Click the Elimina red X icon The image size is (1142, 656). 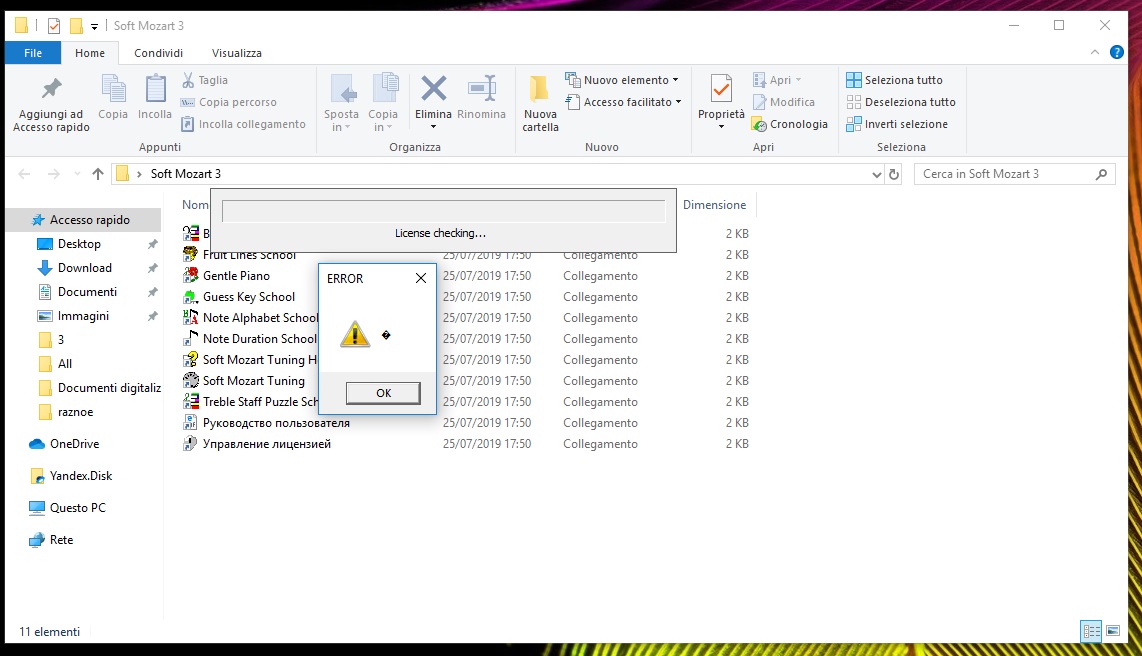tap(433, 89)
